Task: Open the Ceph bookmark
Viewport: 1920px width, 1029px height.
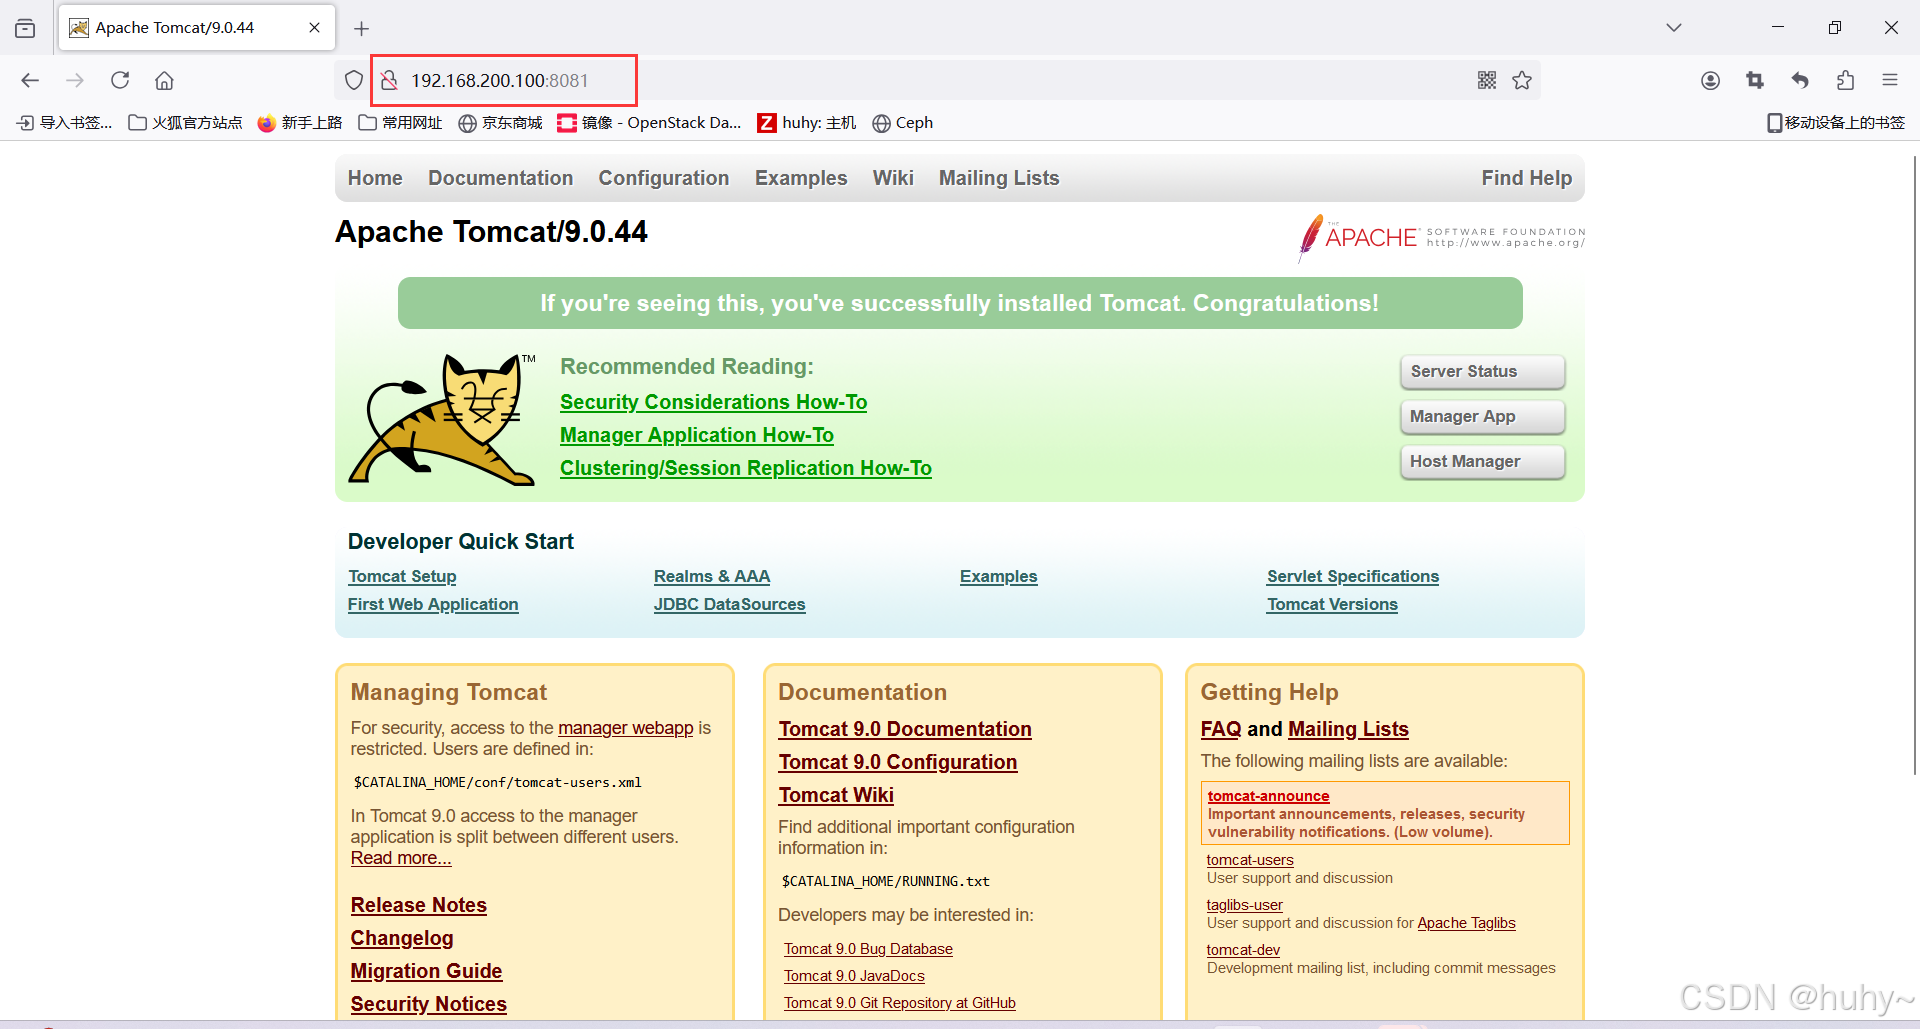Action: [903, 123]
